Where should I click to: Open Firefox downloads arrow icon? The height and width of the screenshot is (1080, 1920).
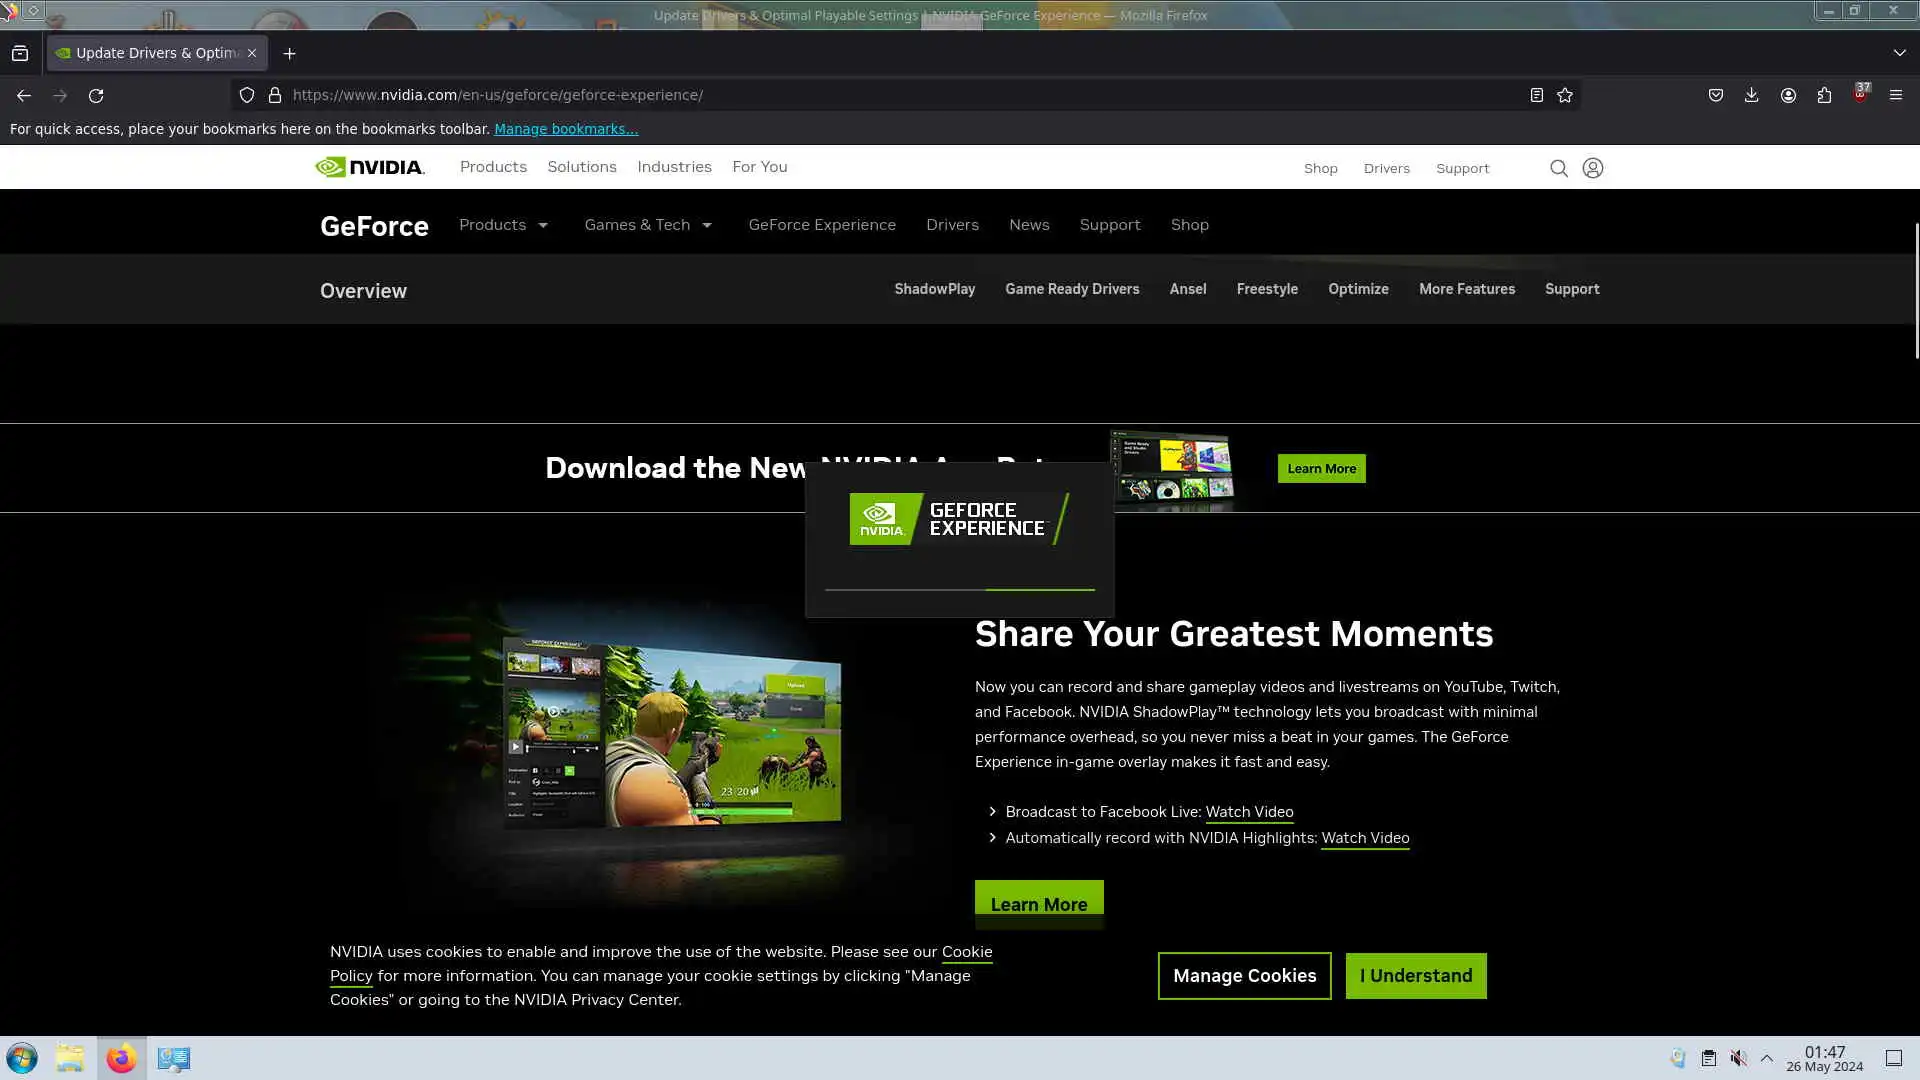click(1751, 95)
